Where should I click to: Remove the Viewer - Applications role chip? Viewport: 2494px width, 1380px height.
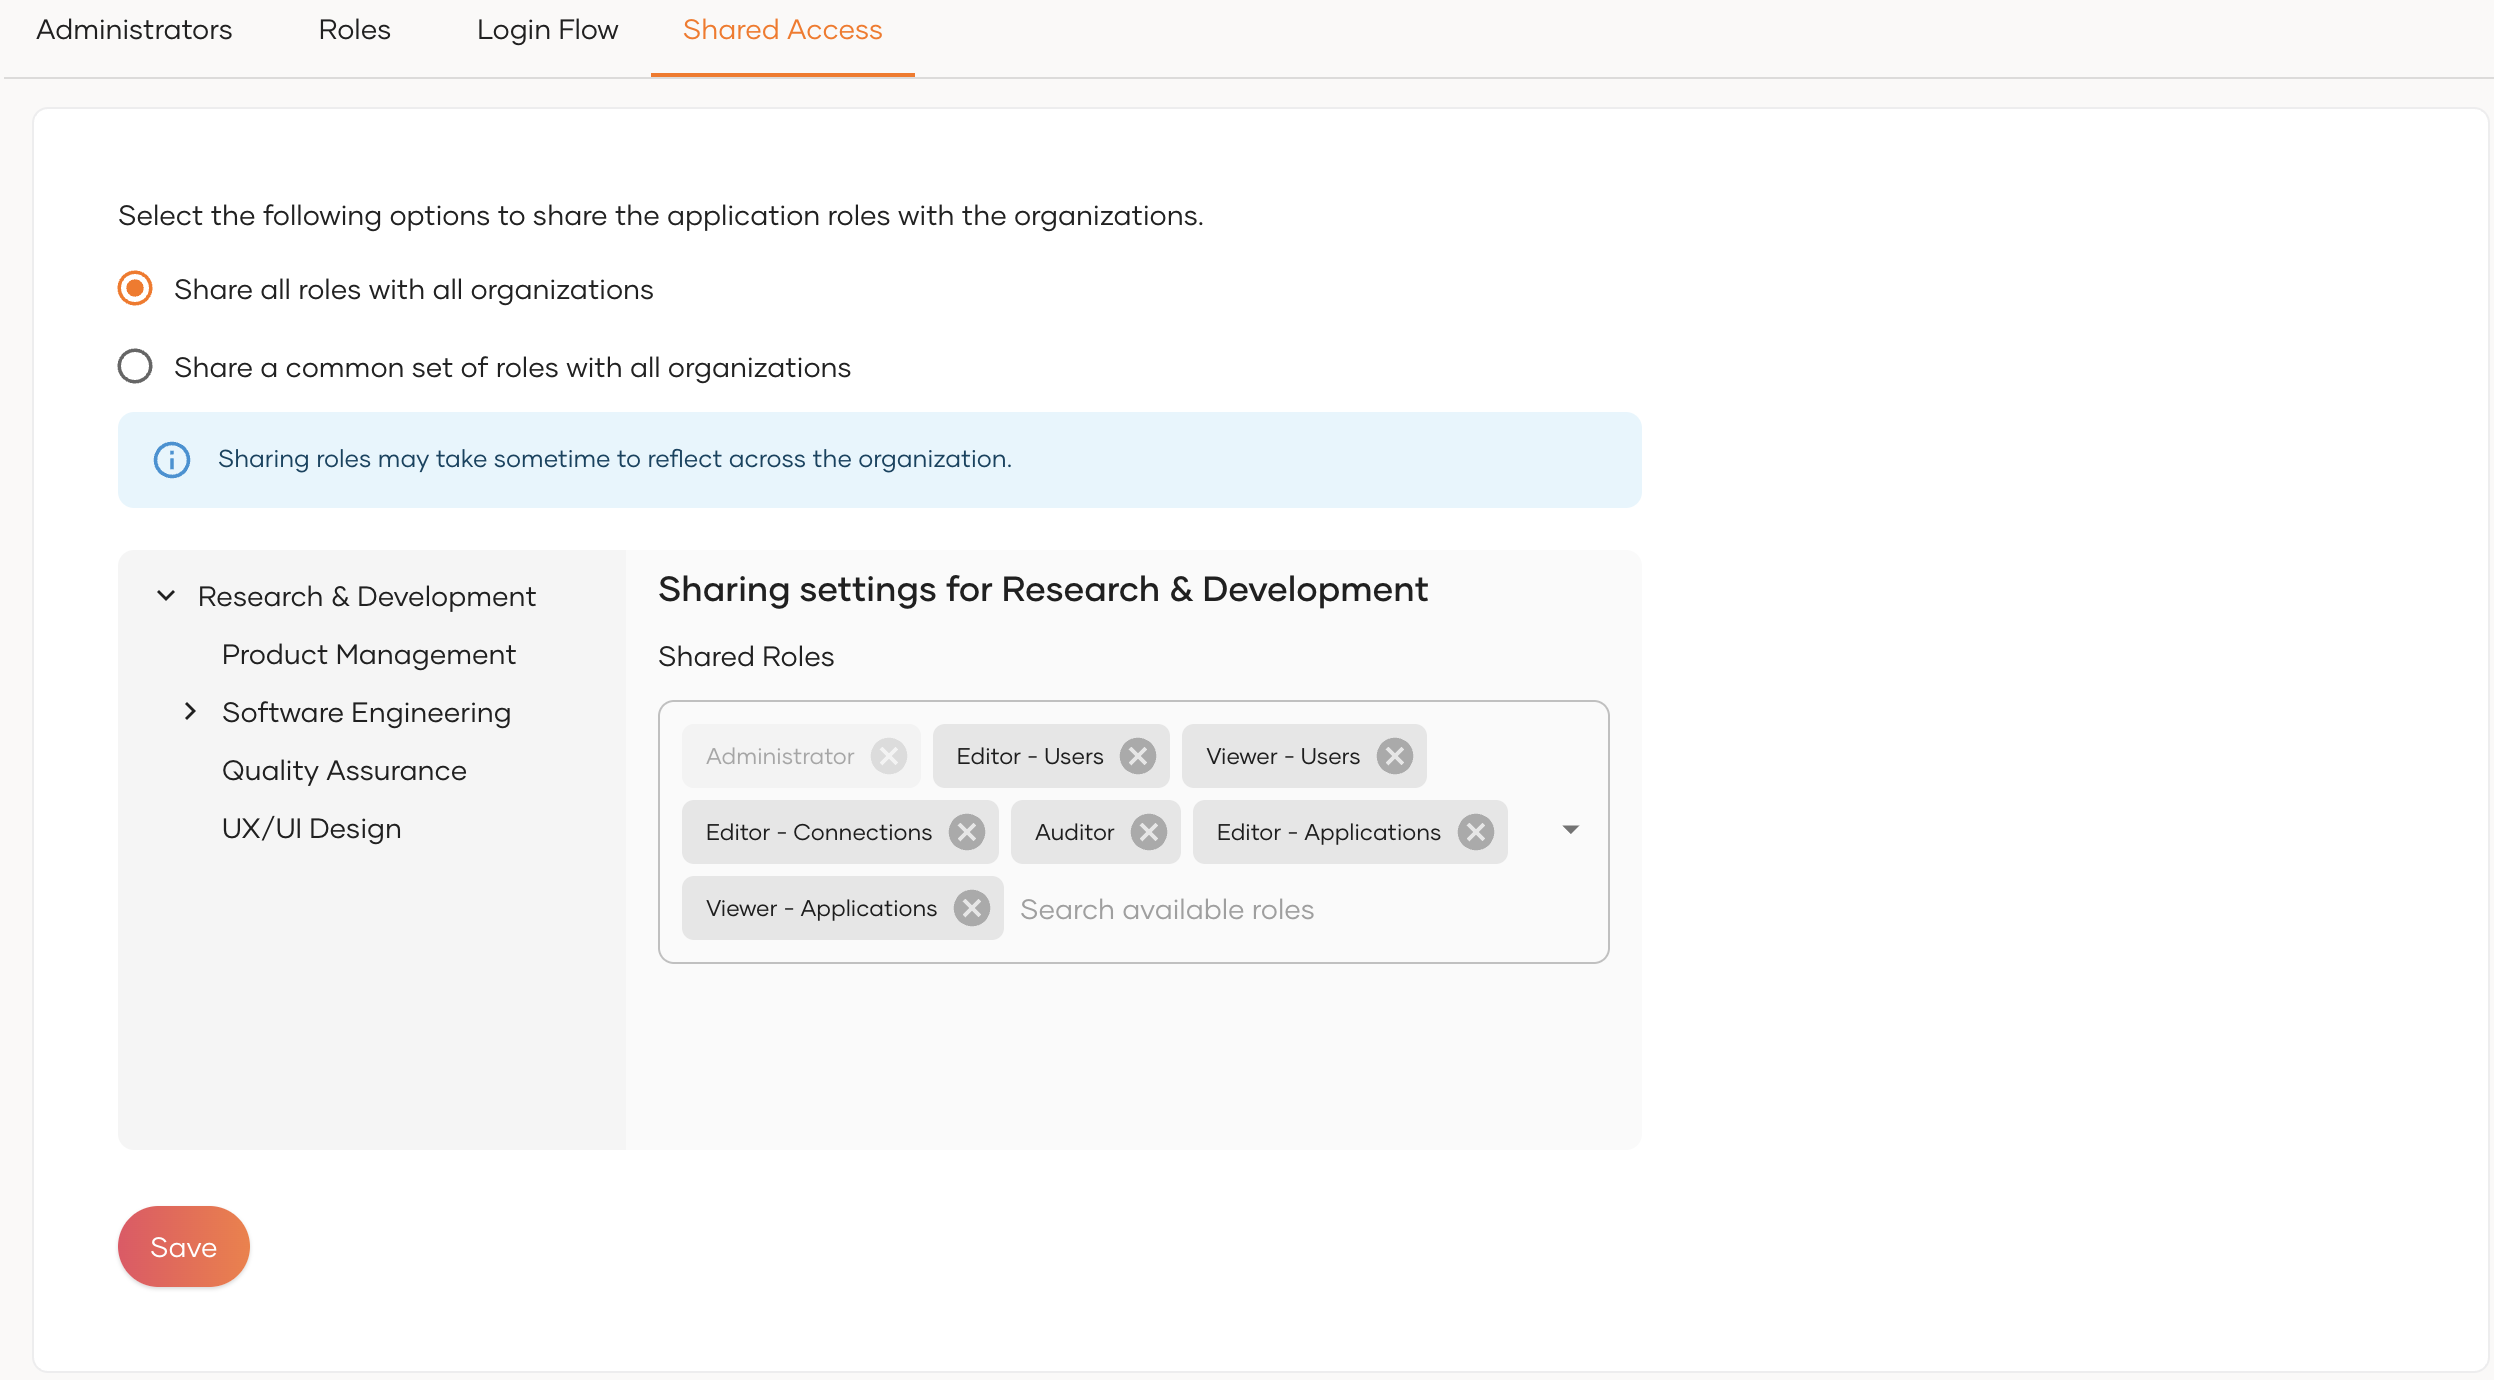(972, 908)
